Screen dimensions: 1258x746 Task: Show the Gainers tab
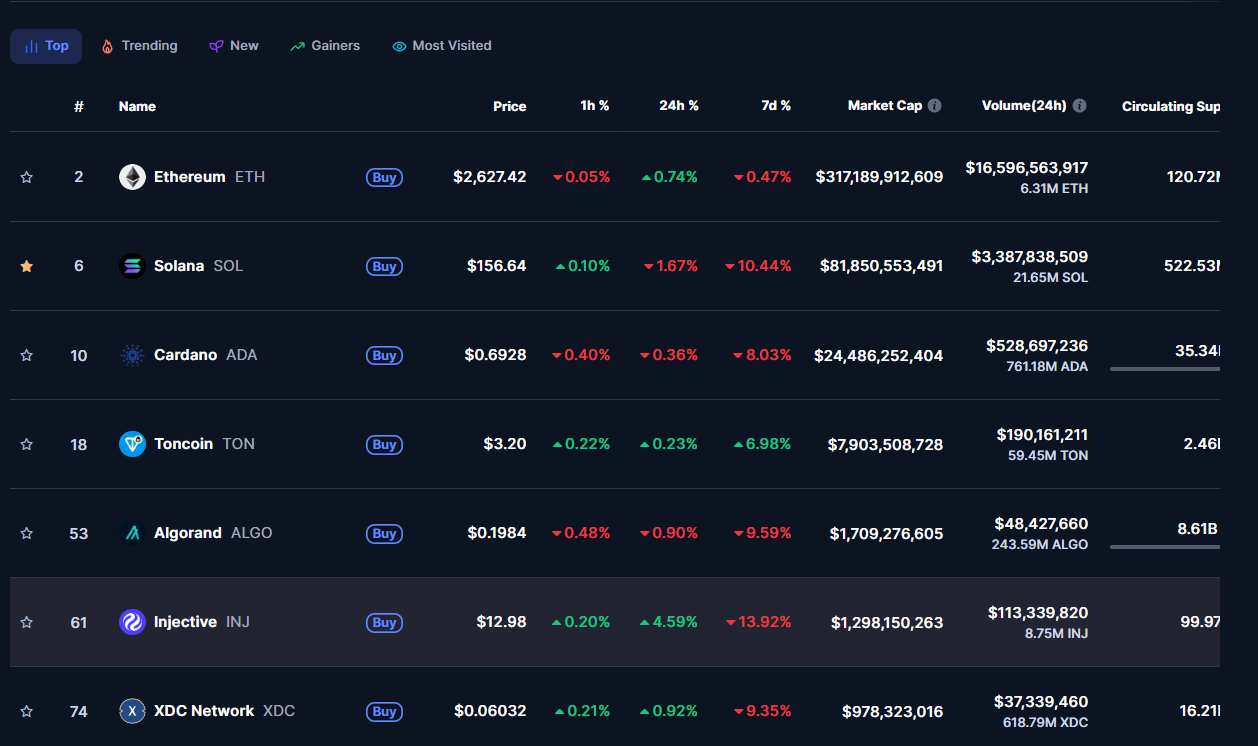325,46
